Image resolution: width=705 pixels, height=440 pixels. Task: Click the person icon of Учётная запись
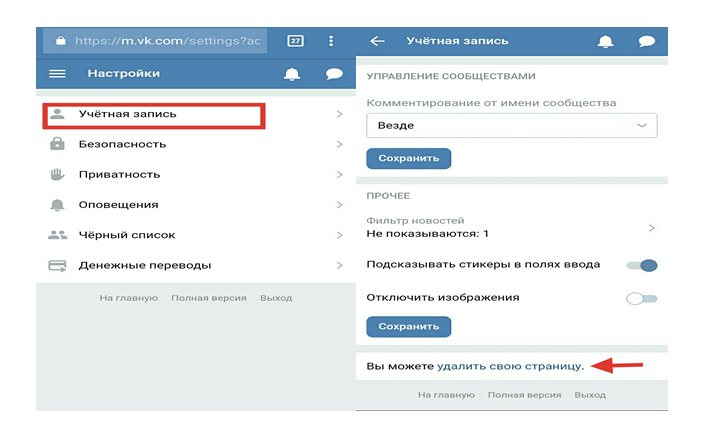pos(57,114)
